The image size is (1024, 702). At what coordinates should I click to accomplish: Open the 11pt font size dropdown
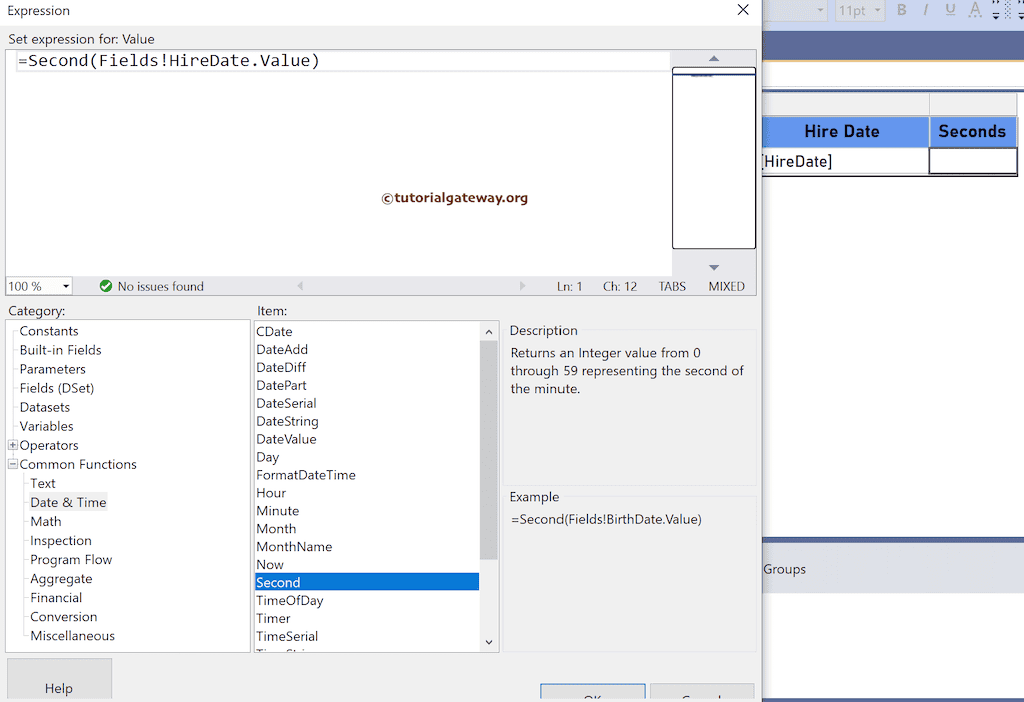pos(878,10)
